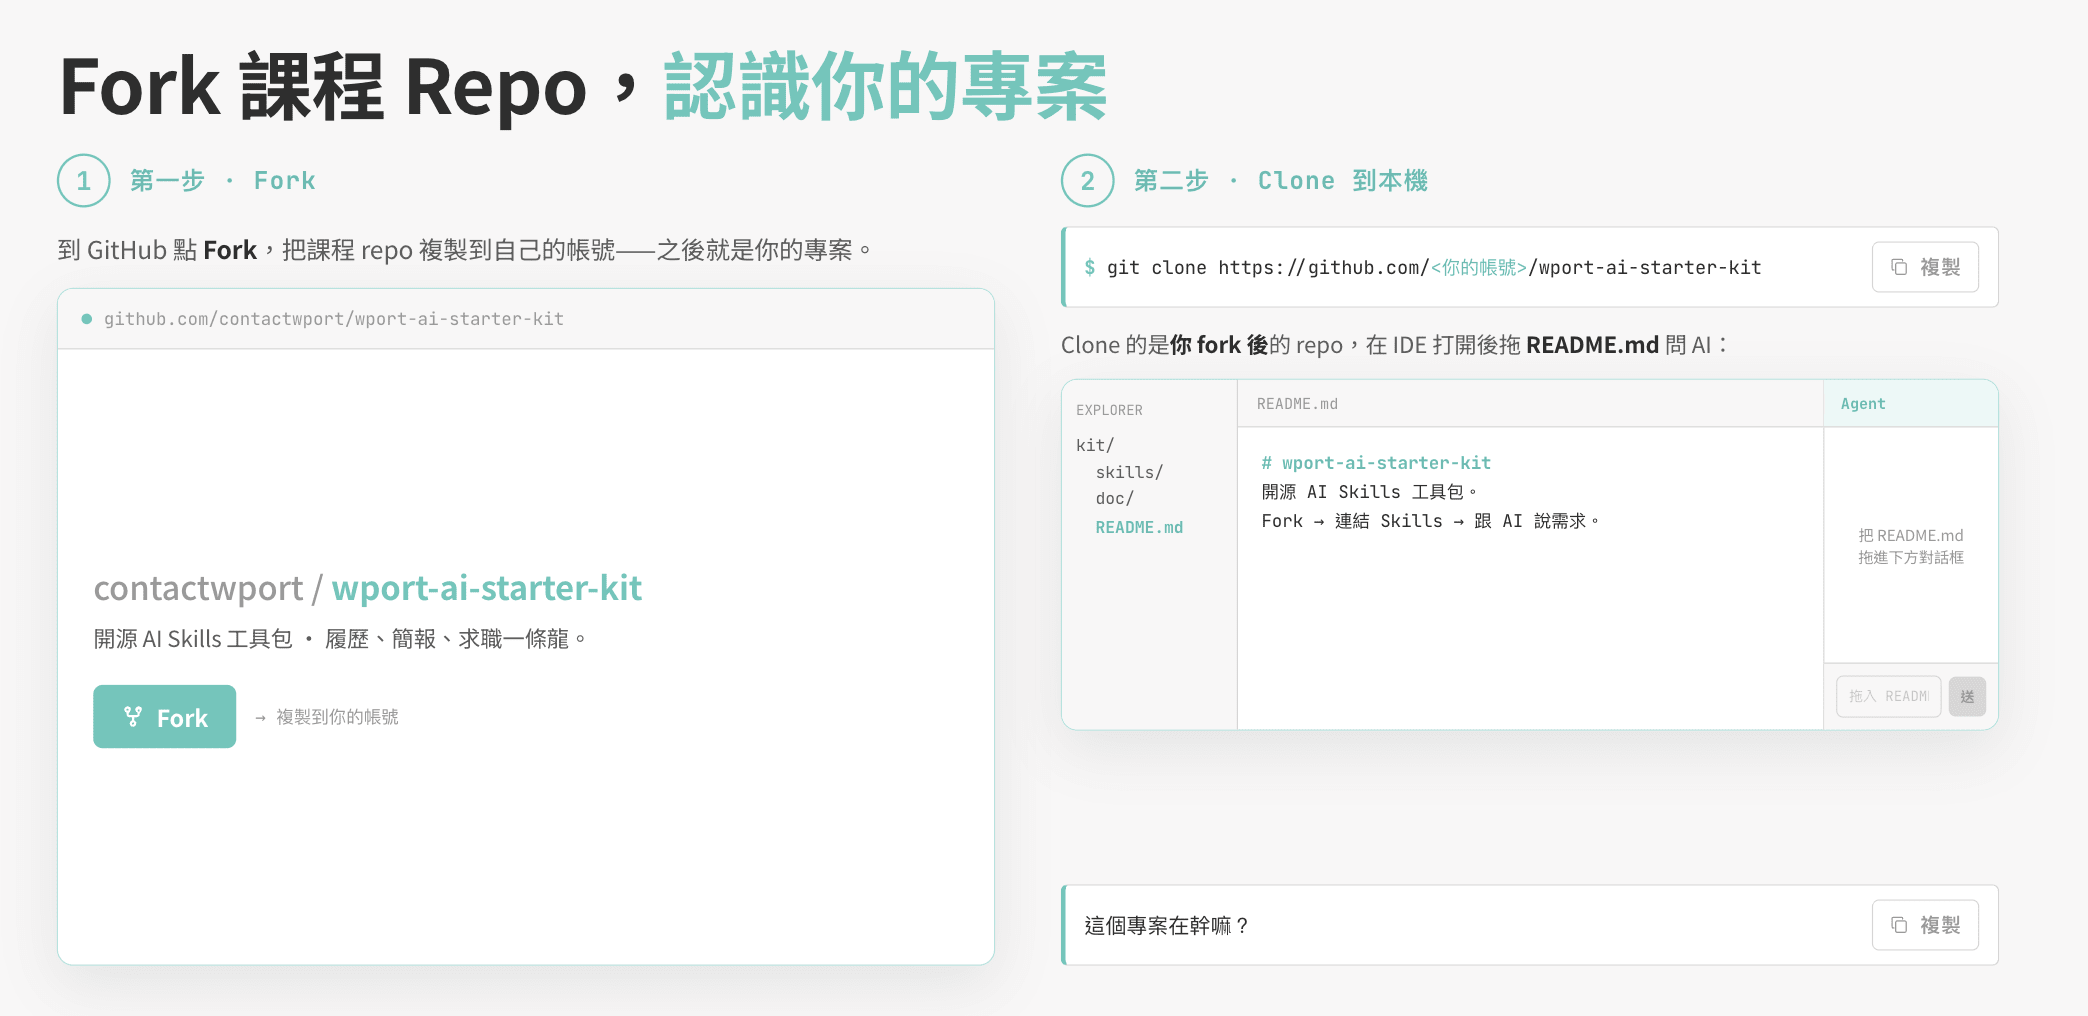Copy the "這個專案在幹嘛？" prompt
2088x1016 pixels.
[1925, 925]
